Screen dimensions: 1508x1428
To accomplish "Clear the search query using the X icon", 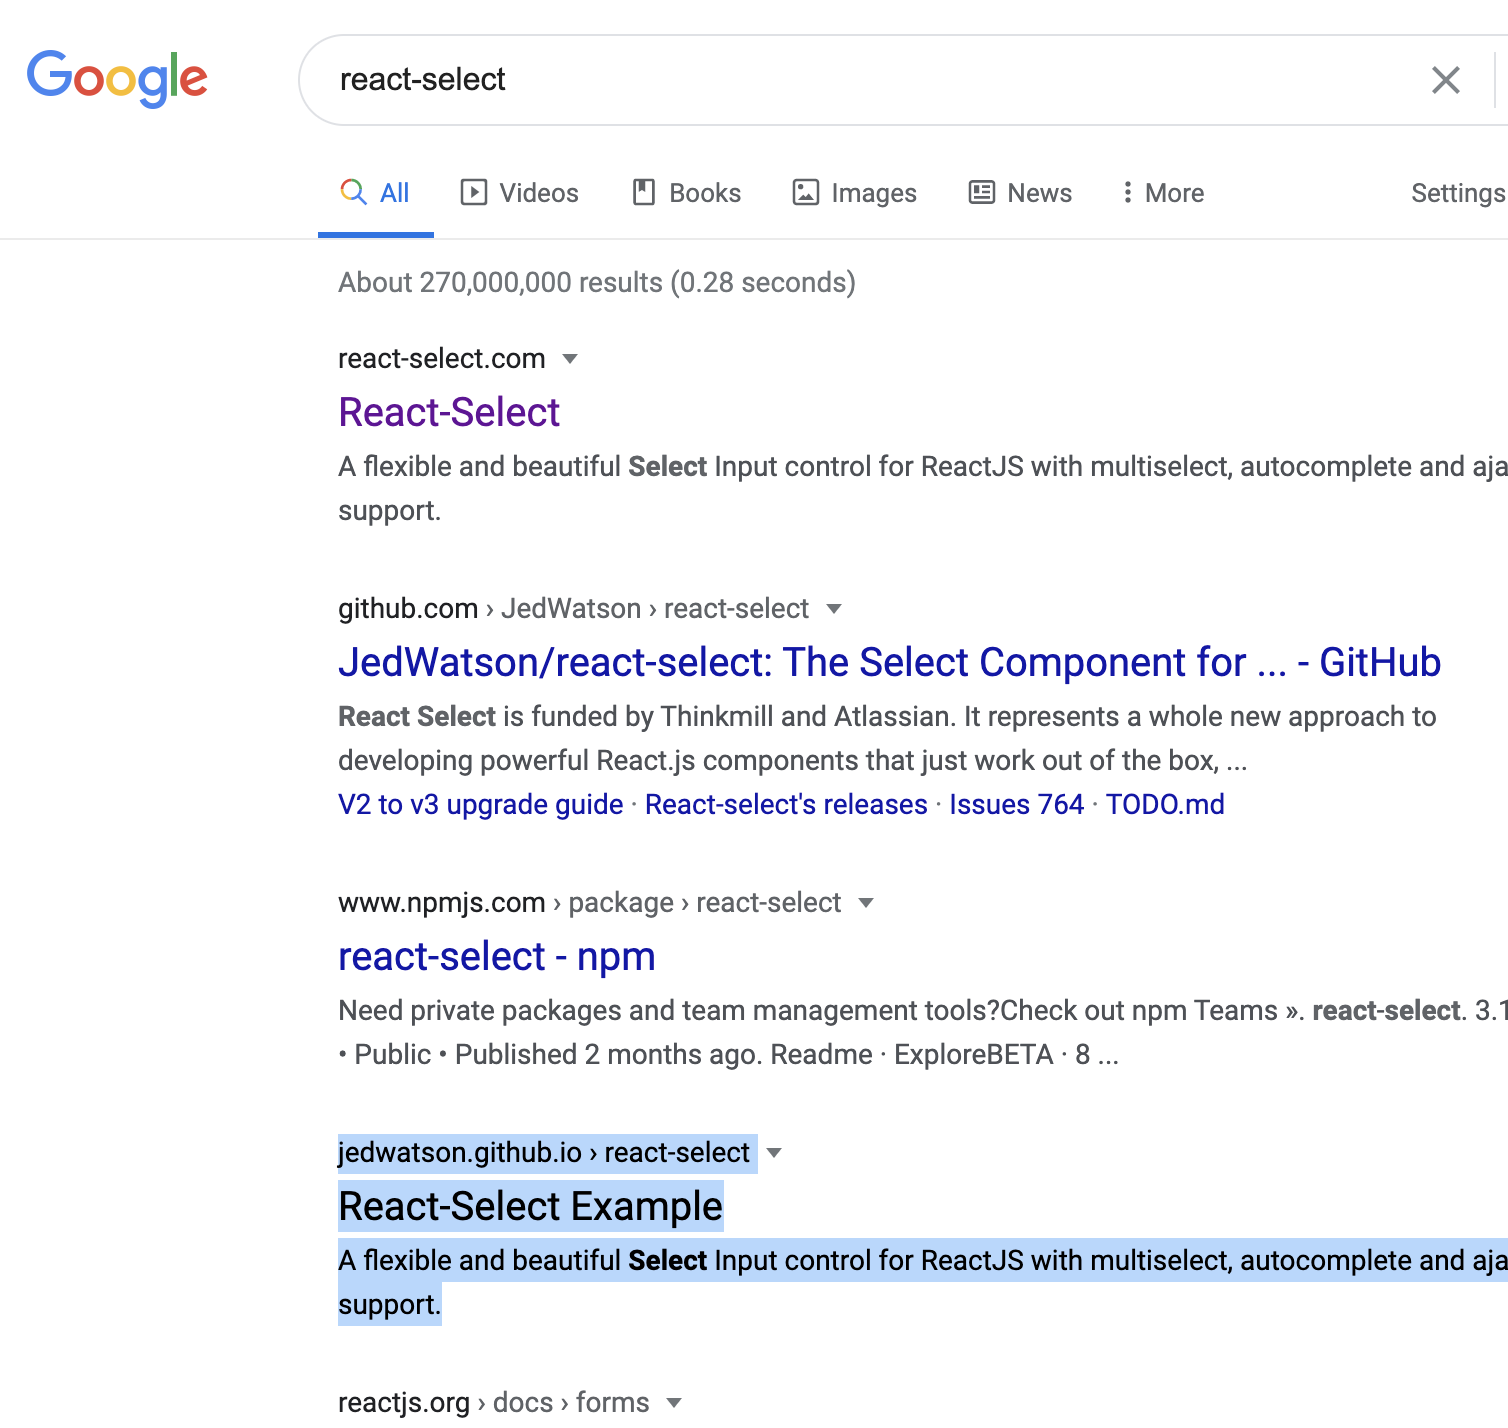I will [x=1445, y=80].
